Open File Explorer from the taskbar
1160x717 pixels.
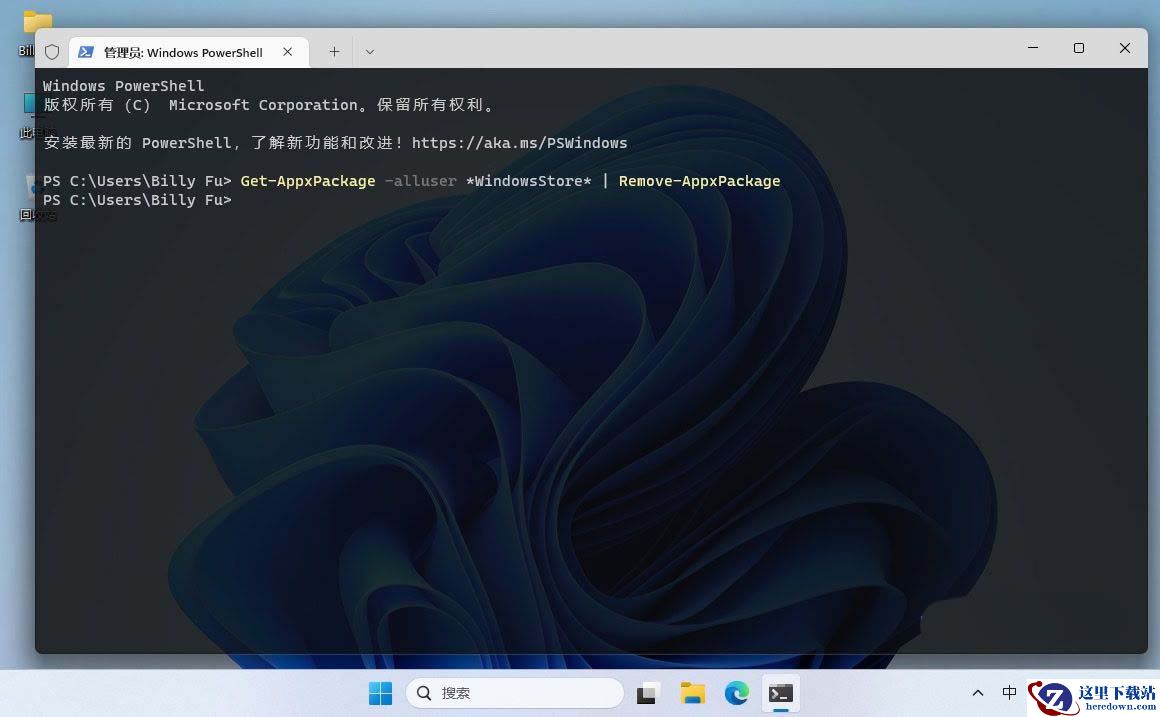pos(692,693)
